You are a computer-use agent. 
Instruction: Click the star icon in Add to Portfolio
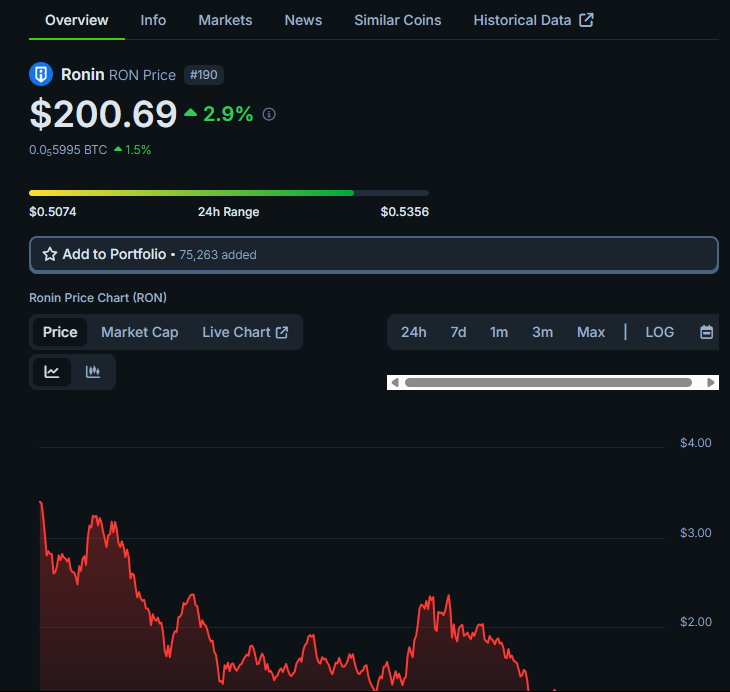(x=50, y=254)
